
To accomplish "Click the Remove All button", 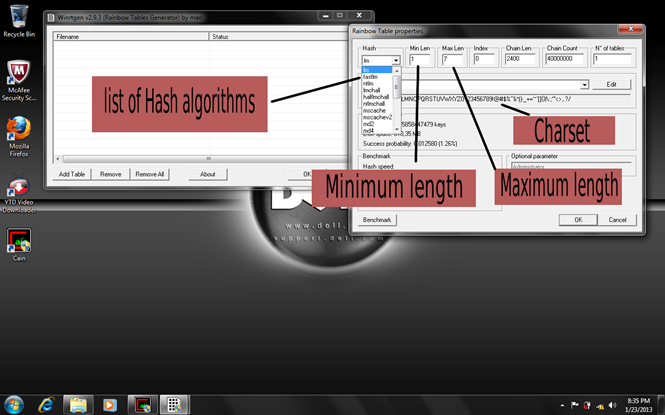I will (x=150, y=174).
